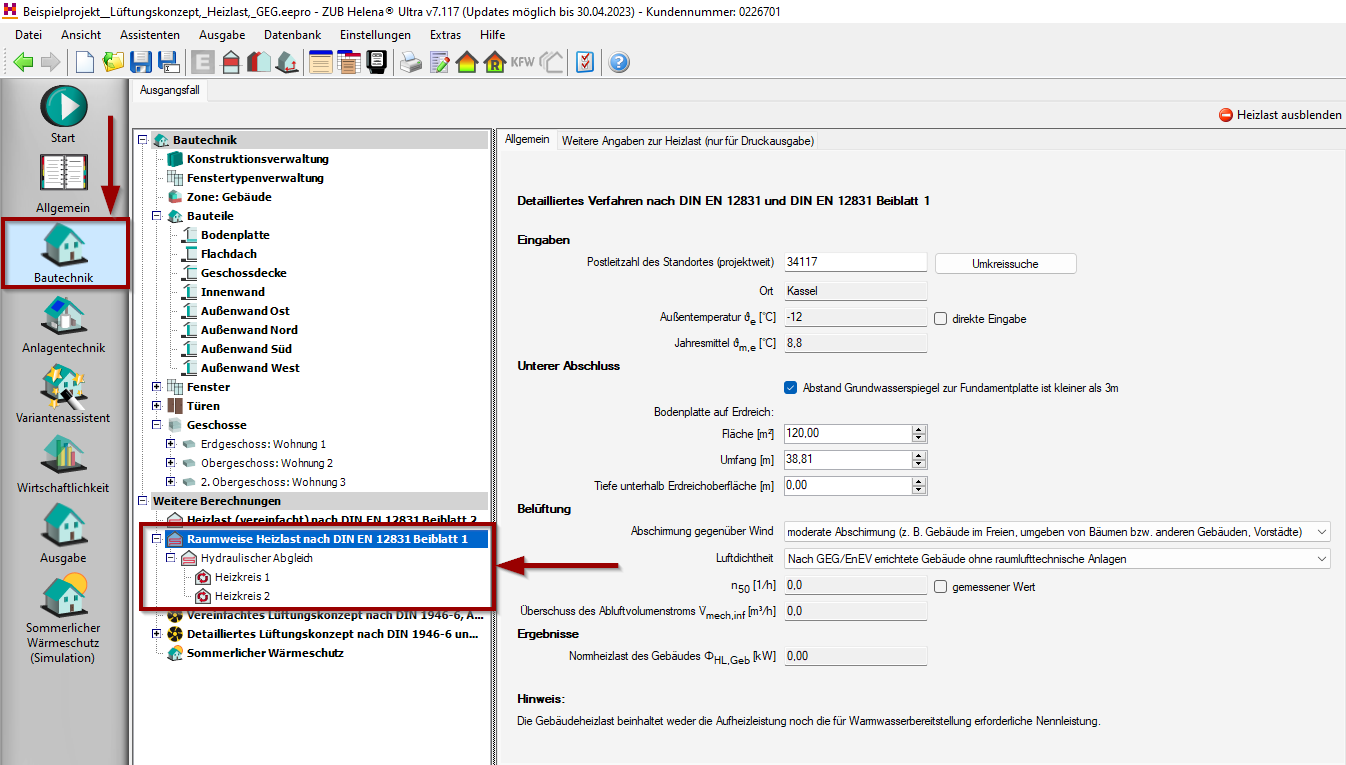Switch to Weitere Angaben zur Heizlast tab
1346x765 pixels.
[687, 141]
